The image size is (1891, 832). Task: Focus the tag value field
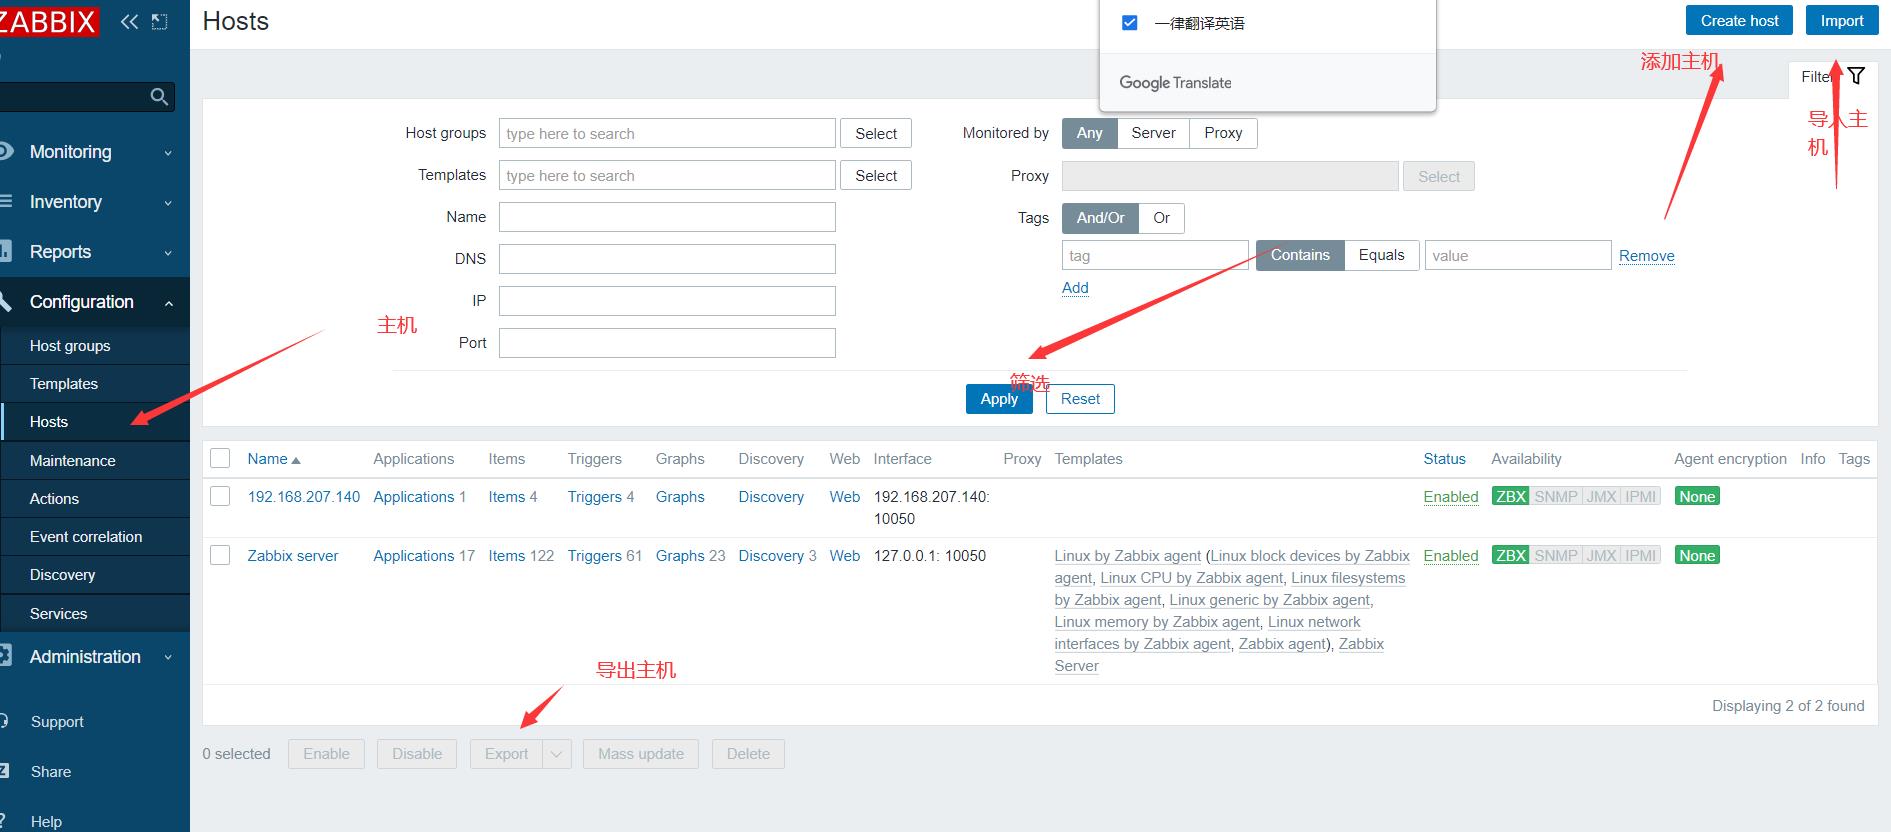1518,256
